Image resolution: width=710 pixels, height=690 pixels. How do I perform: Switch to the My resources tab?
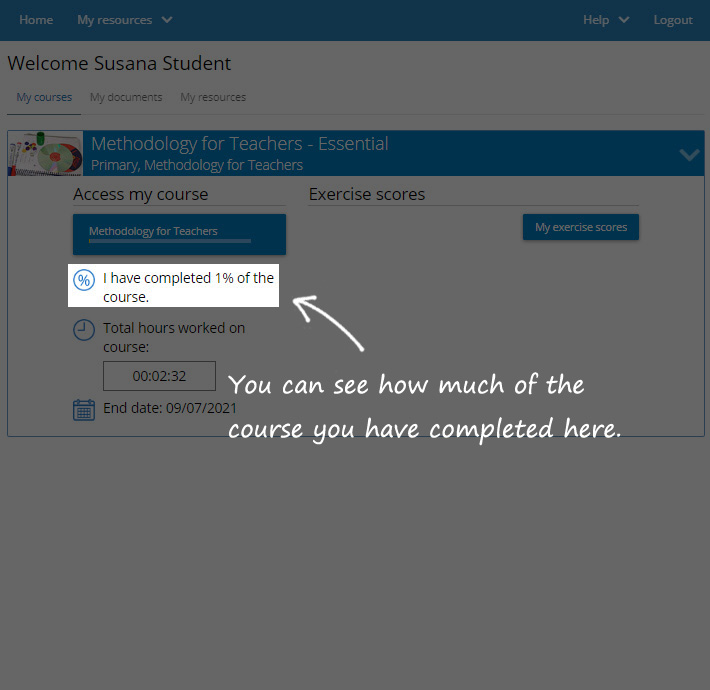click(213, 97)
